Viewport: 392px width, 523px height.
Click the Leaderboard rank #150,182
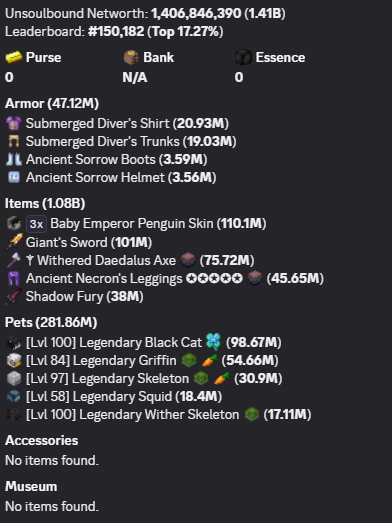click(x=116, y=32)
